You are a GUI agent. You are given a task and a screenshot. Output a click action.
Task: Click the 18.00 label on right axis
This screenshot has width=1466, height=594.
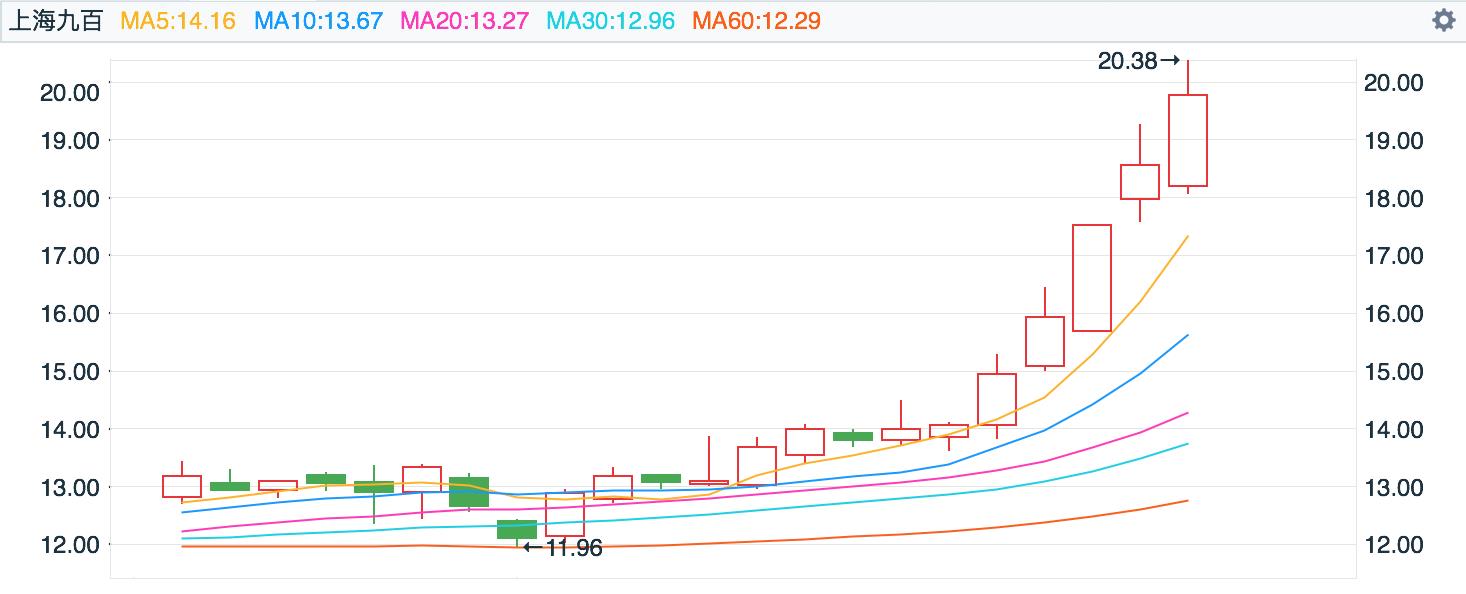(1394, 198)
